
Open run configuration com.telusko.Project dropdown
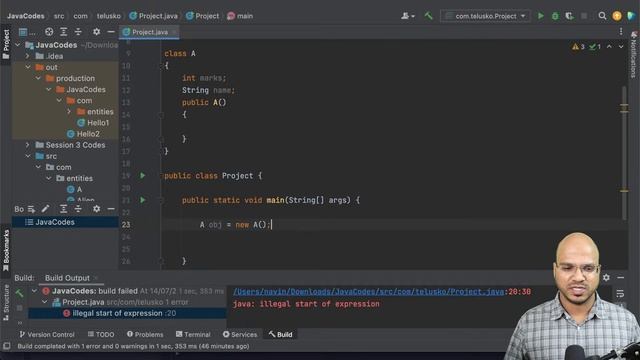[485, 16]
